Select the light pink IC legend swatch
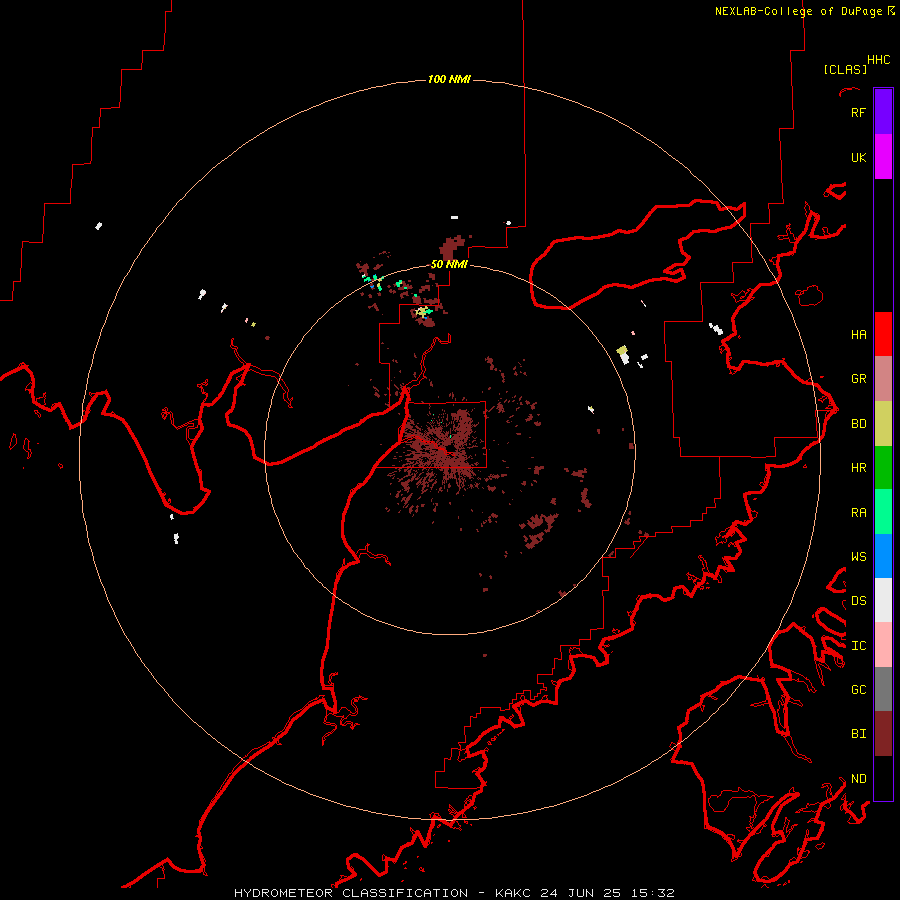900x900 pixels. coord(883,645)
